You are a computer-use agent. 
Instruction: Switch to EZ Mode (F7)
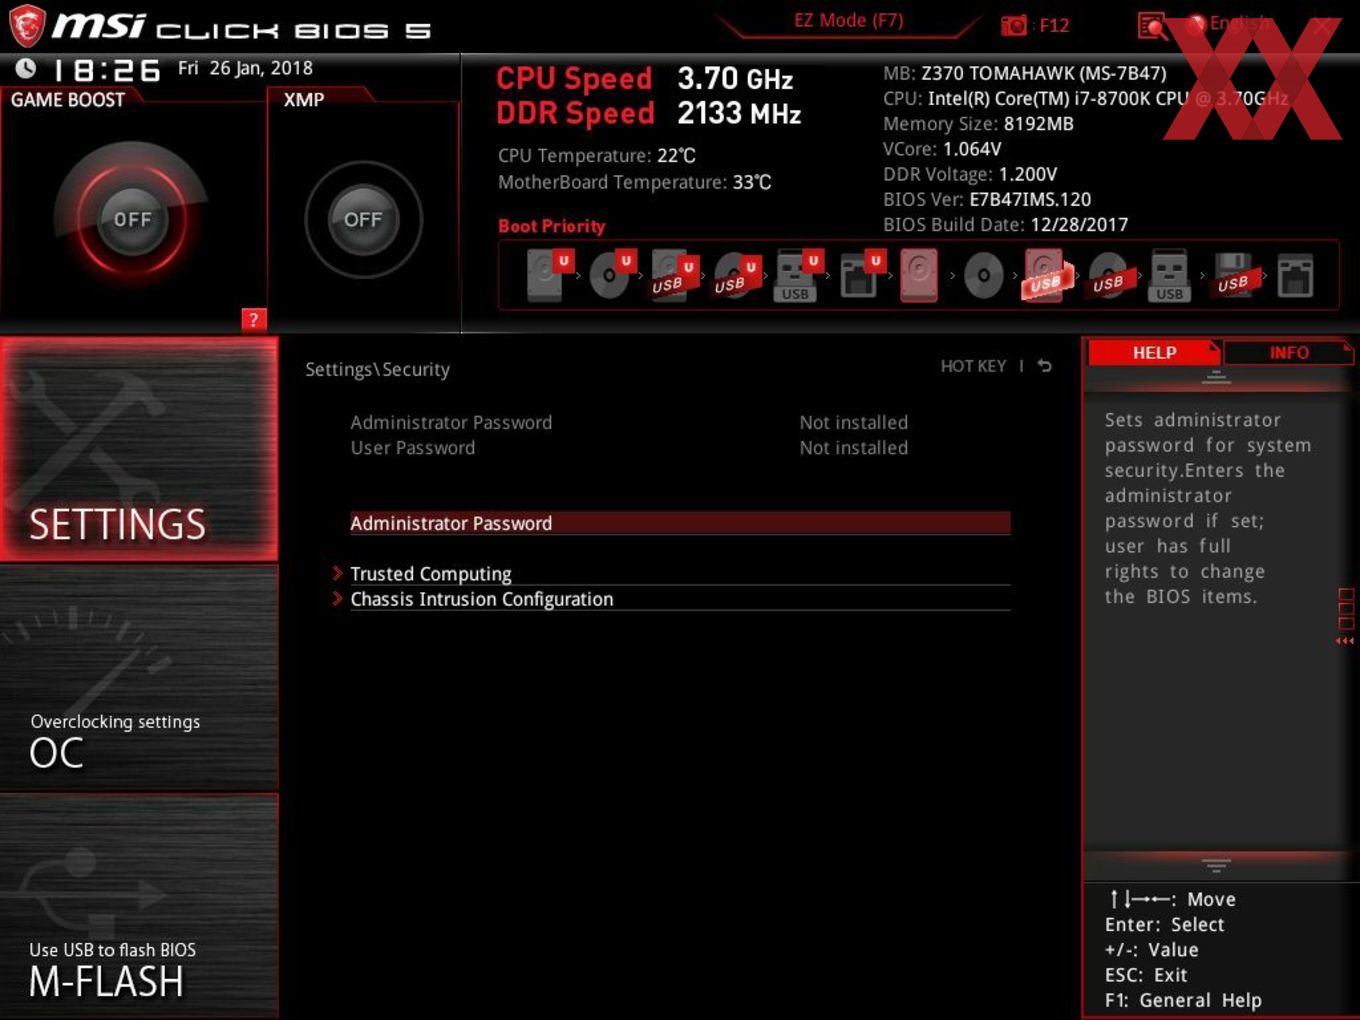click(849, 20)
